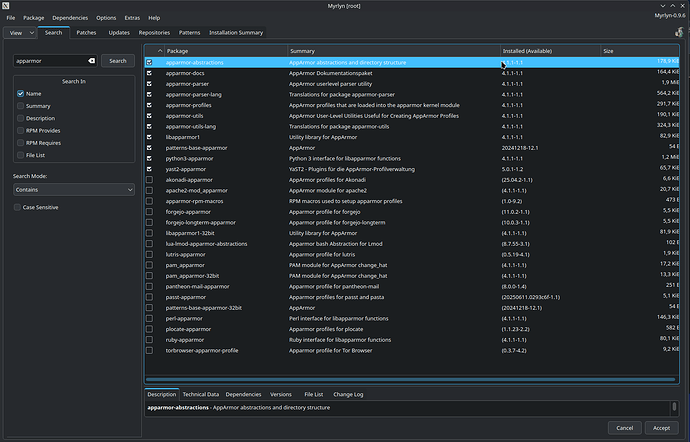Open the File menu
This screenshot has width=690, height=442.
click(x=11, y=18)
